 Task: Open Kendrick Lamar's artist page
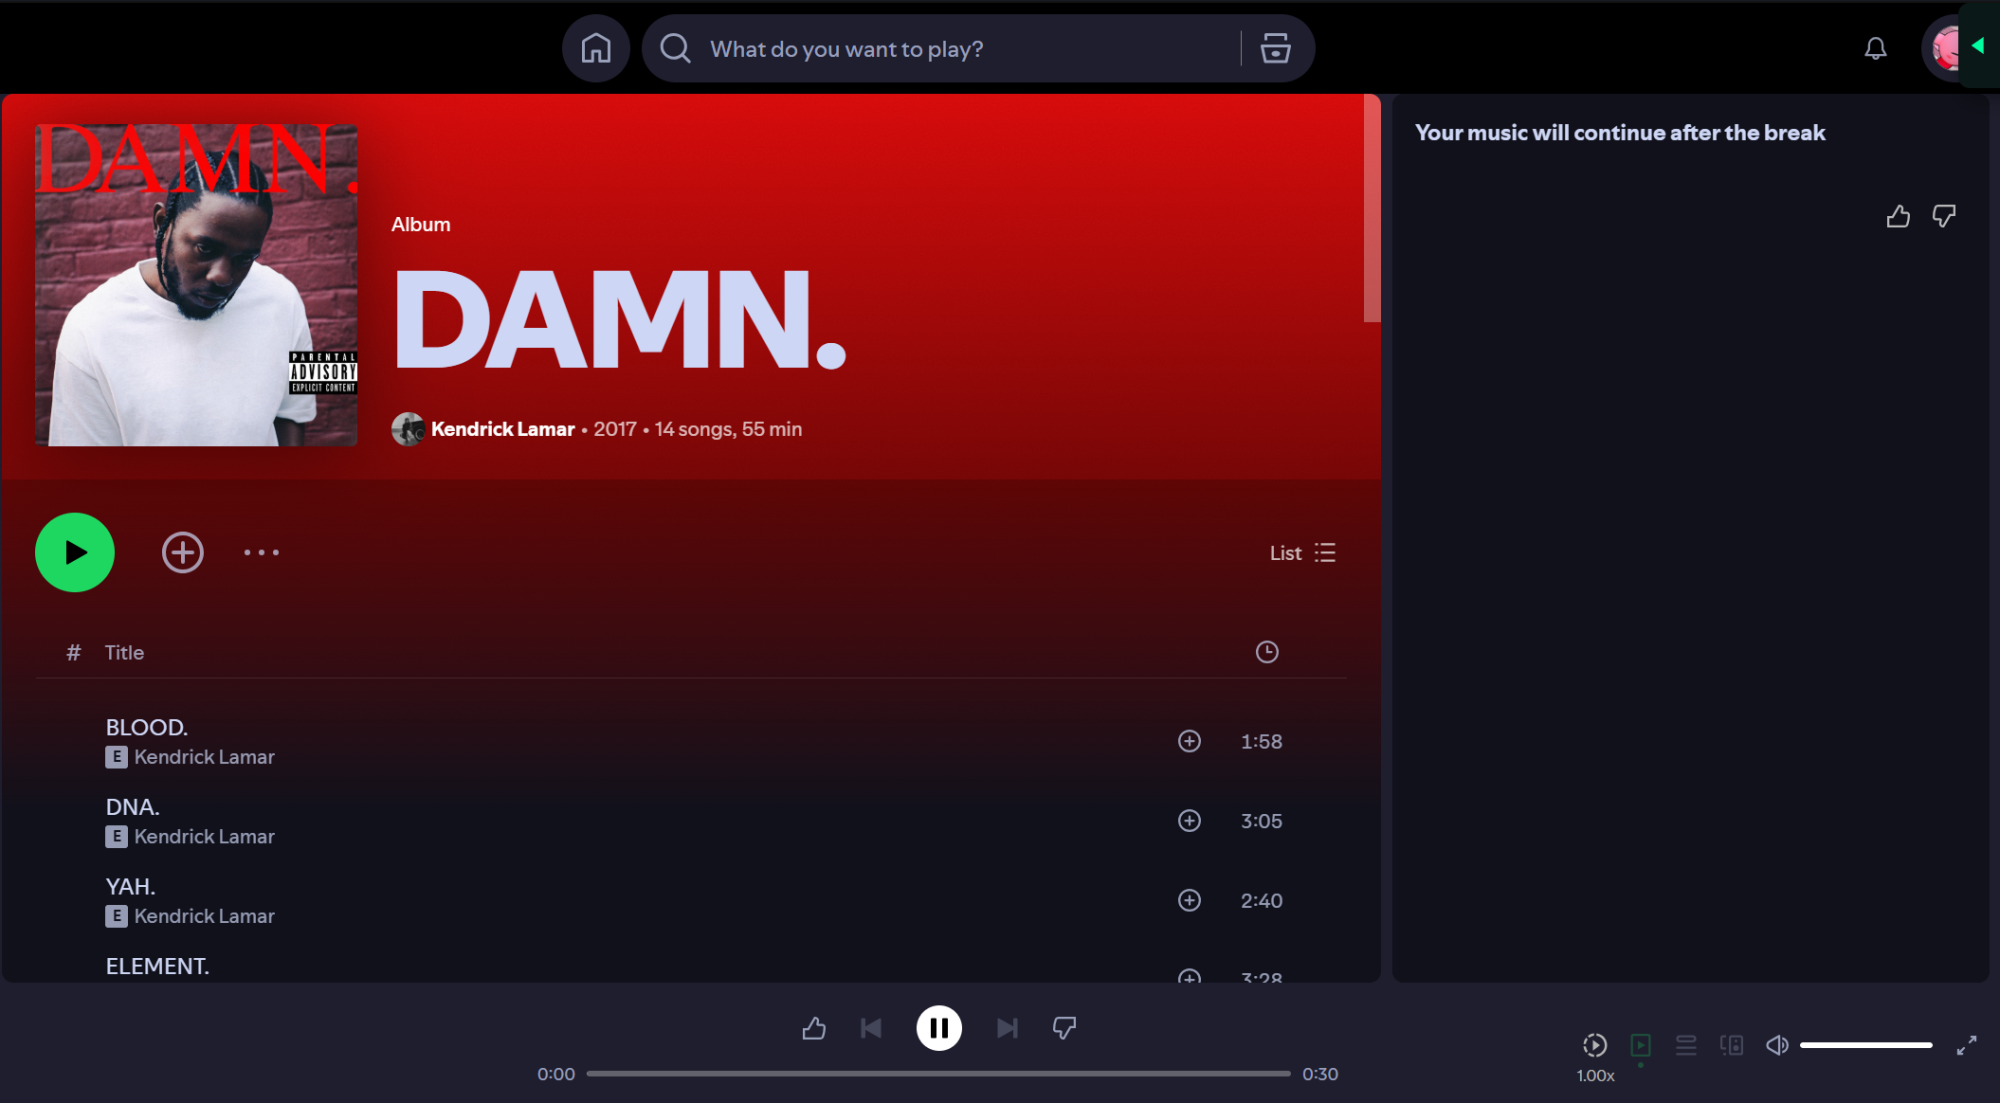tap(503, 428)
